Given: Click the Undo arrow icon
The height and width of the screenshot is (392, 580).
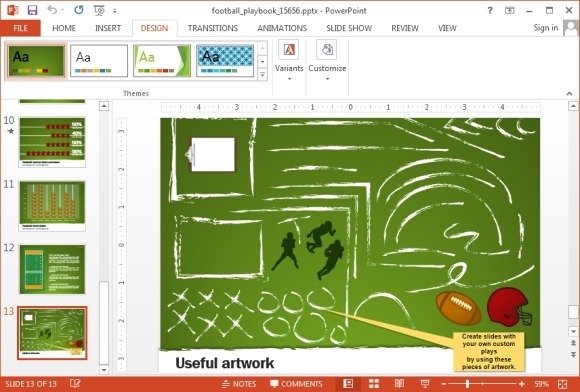Looking at the screenshot, I should tap(52, 10).
